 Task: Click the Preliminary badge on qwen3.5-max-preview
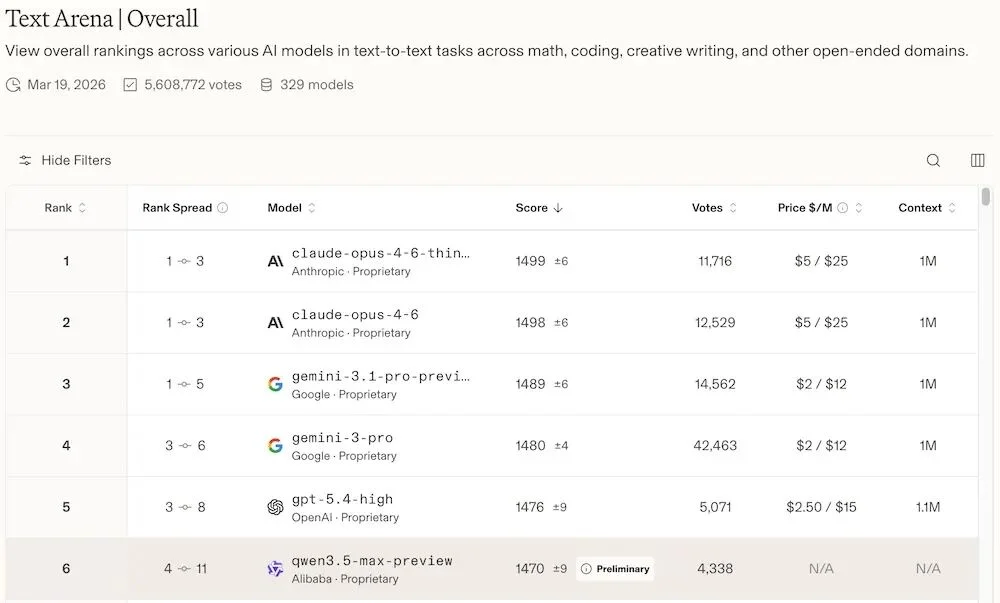(615, 569)
